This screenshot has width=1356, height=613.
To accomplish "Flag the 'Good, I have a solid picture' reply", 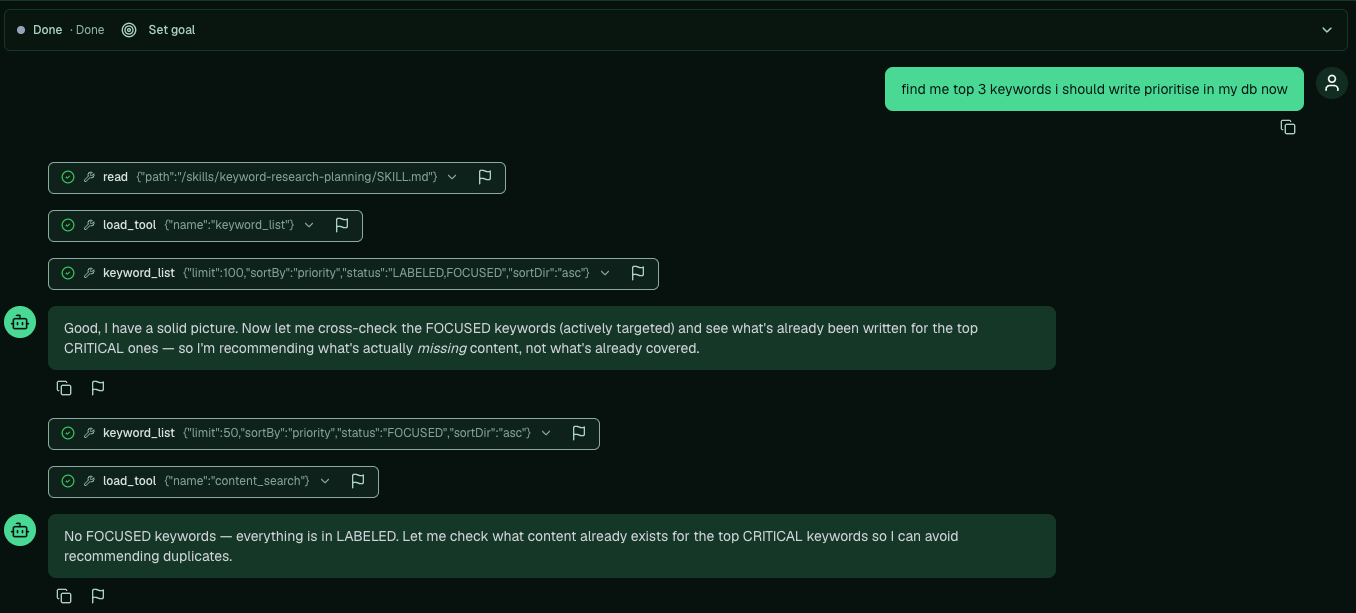I will point(98,388).
